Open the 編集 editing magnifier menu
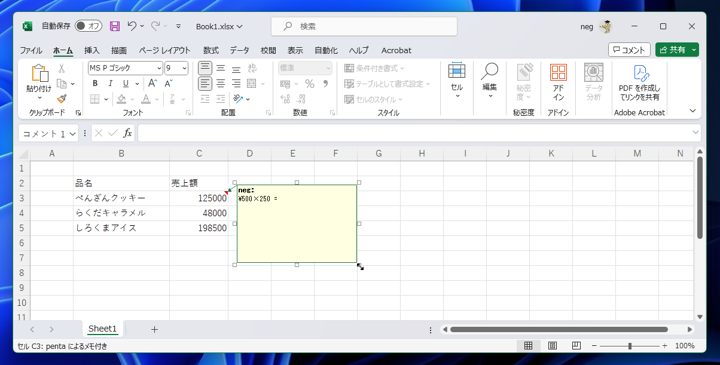The width and height of the screenshot is (720, 365). pos(490,80)
